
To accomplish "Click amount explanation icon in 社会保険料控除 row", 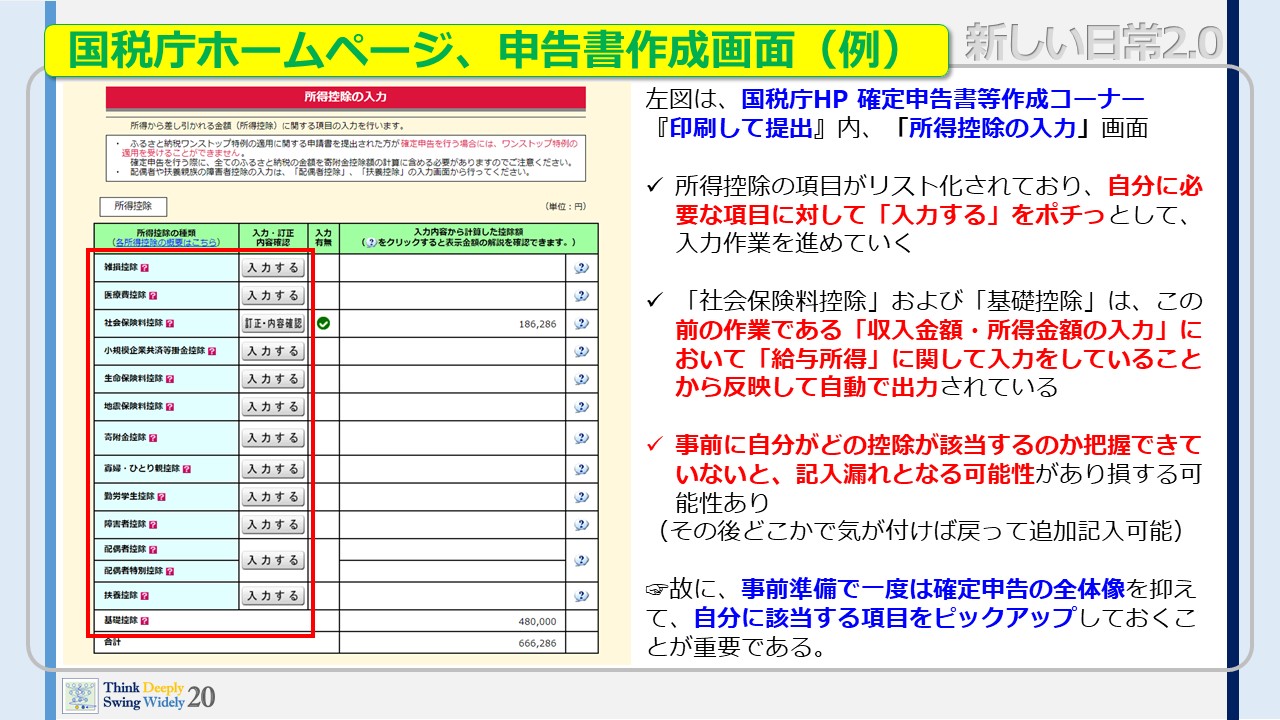I will click(582, 324).
